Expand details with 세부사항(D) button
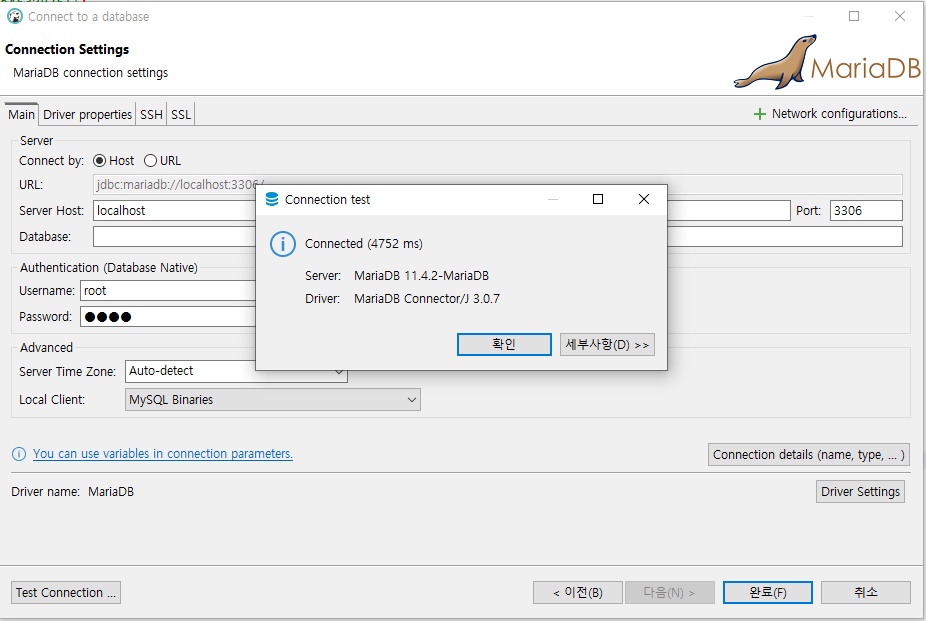This screenshot has width=926, height=621. pyautogui.click(x=607, y=345)
